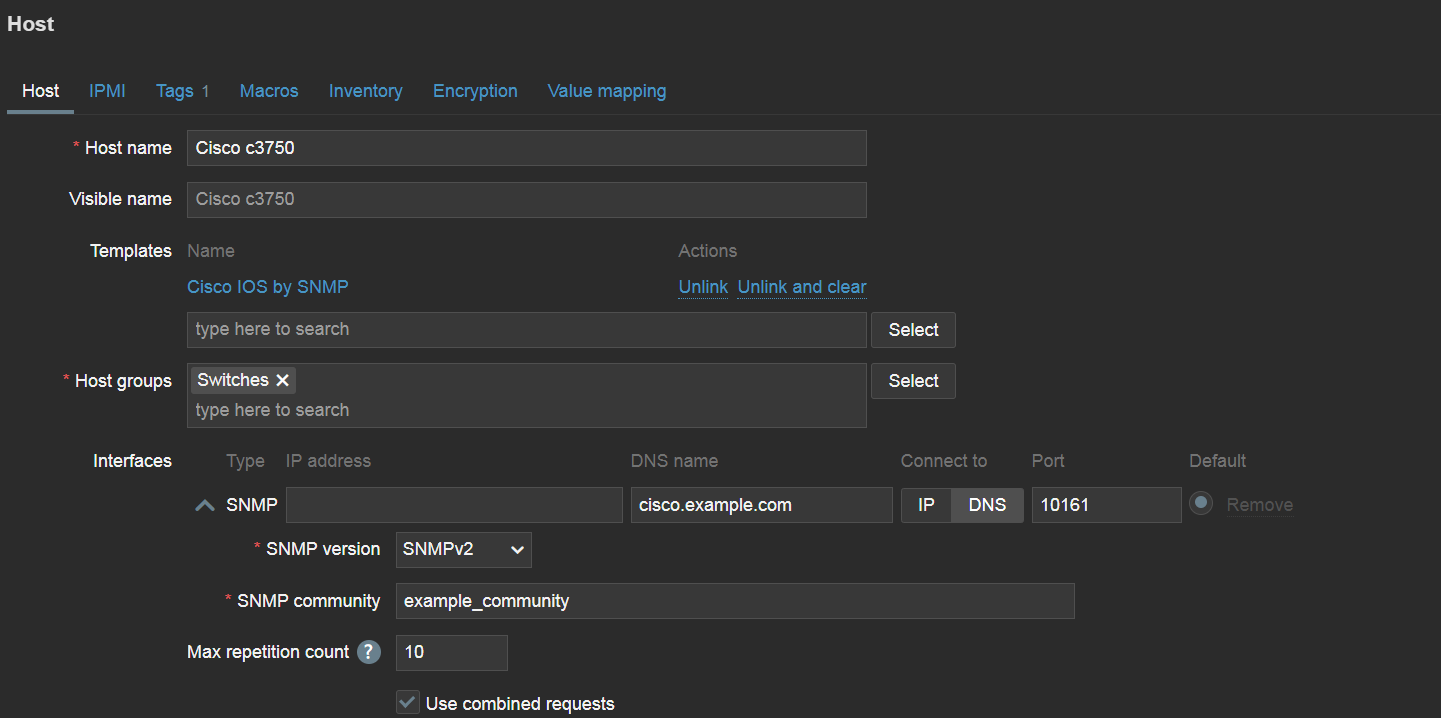This screenshot has height=718, width=1441.
Task: Click the DNS name field cisco.example.com
Action: 762,505
